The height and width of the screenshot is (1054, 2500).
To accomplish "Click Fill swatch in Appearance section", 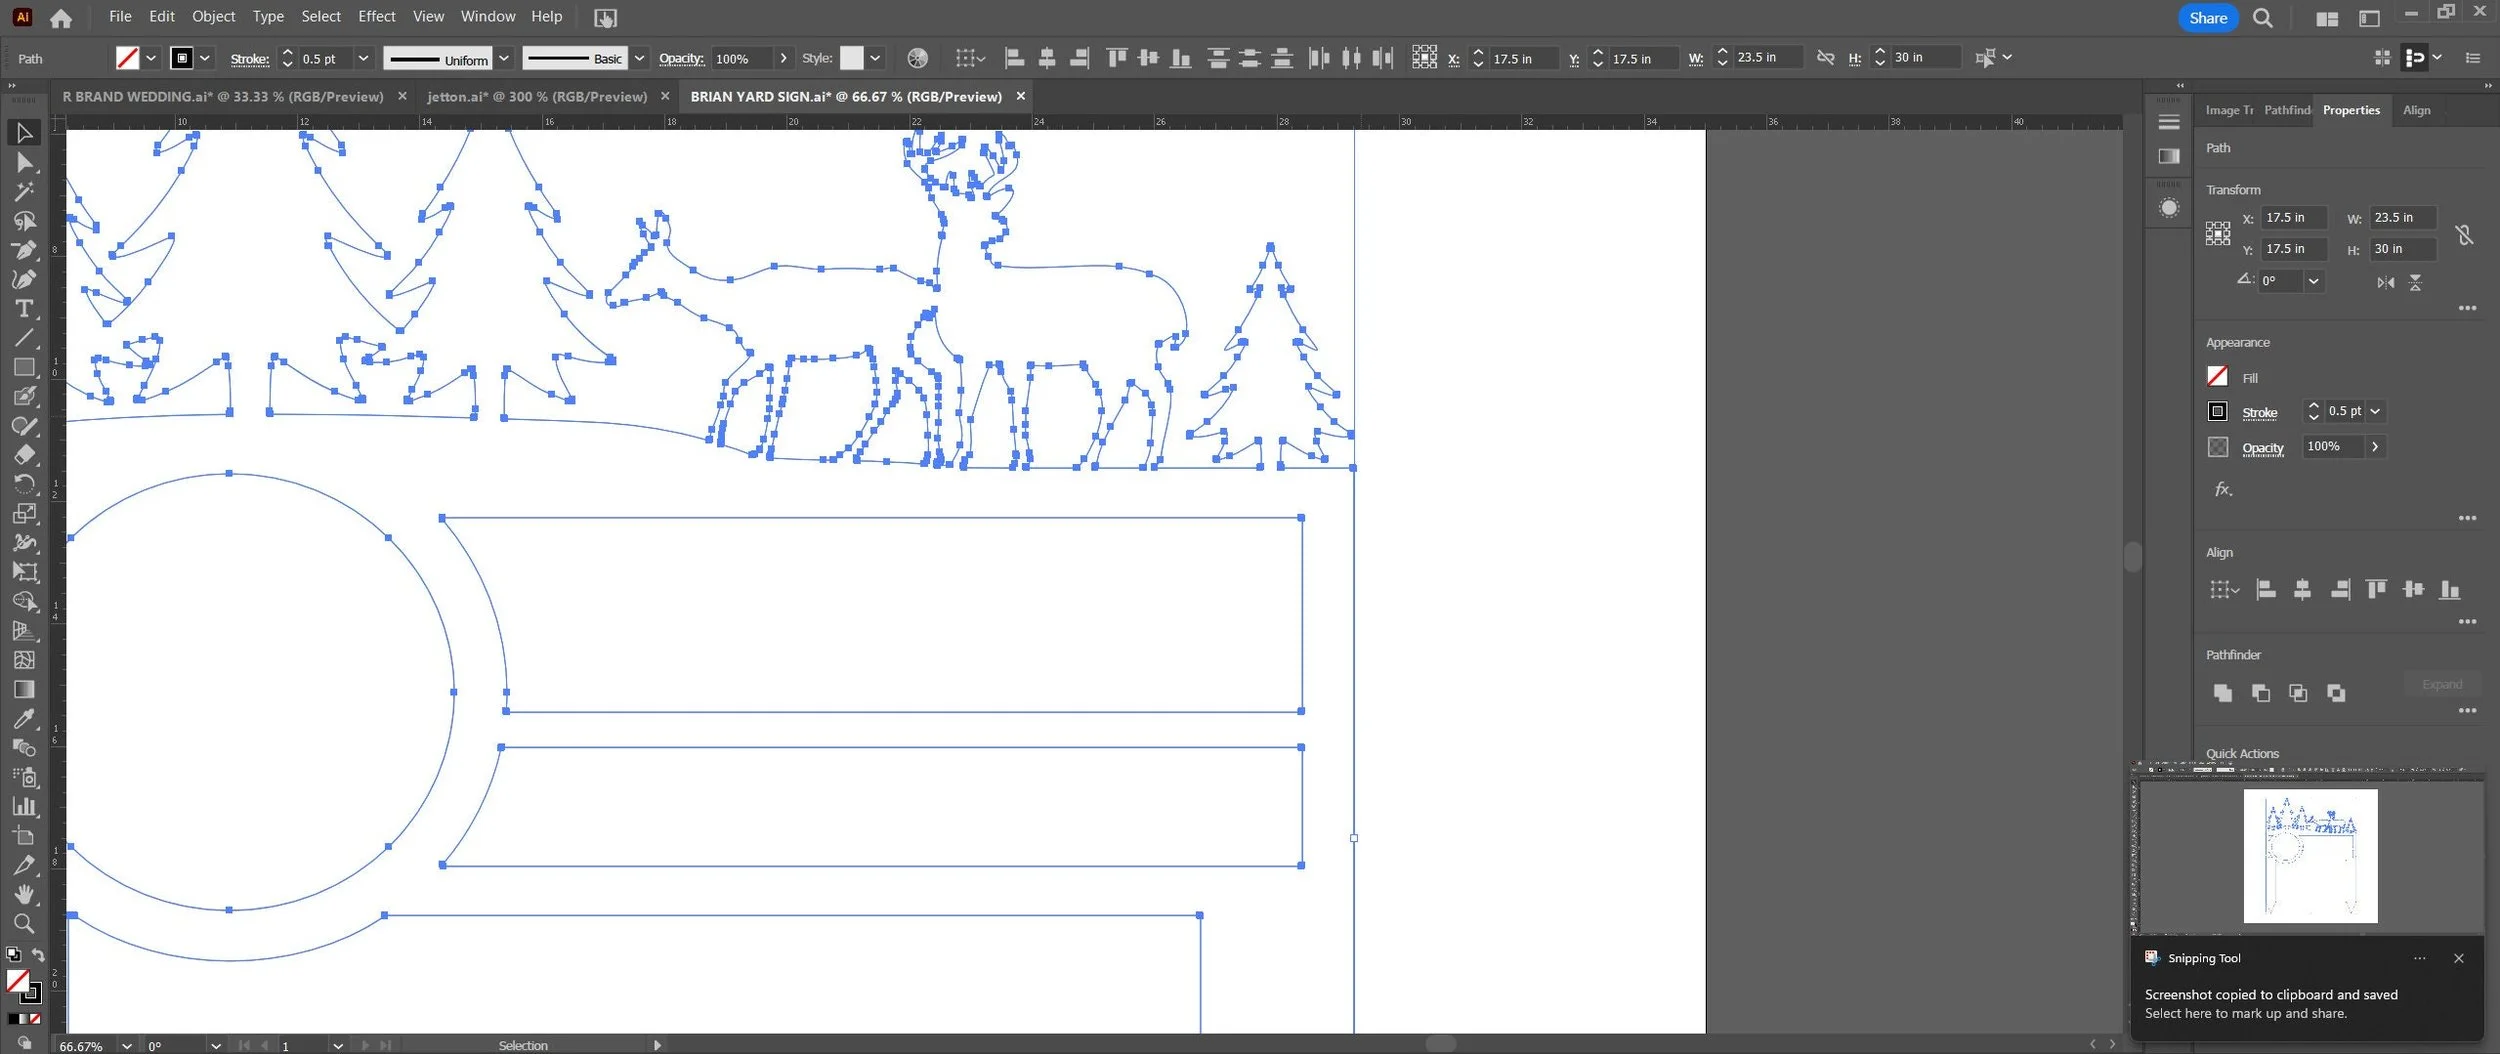I will pyautogui.click(x=2217, y=376).
